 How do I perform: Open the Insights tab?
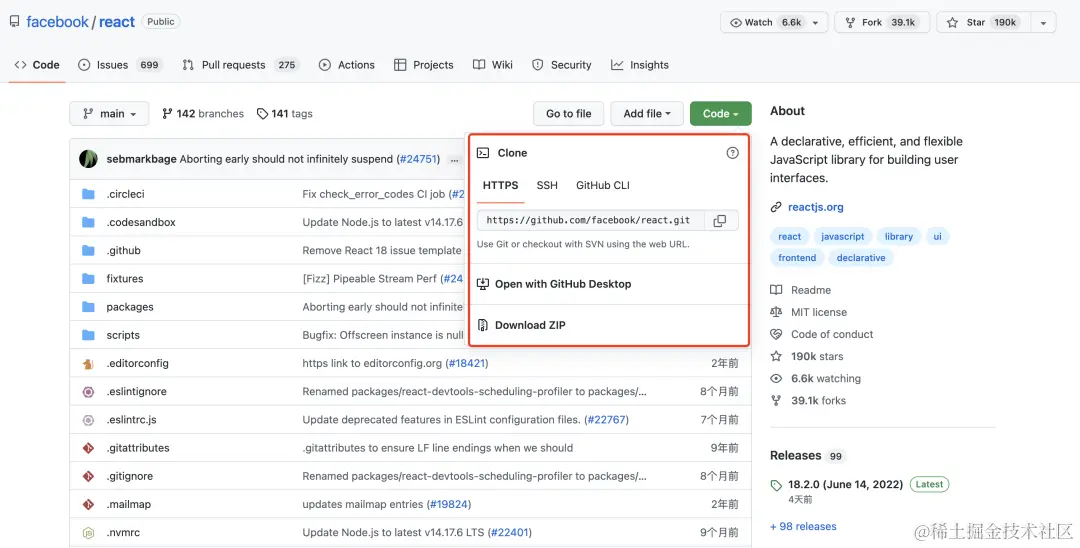(640, 65)
